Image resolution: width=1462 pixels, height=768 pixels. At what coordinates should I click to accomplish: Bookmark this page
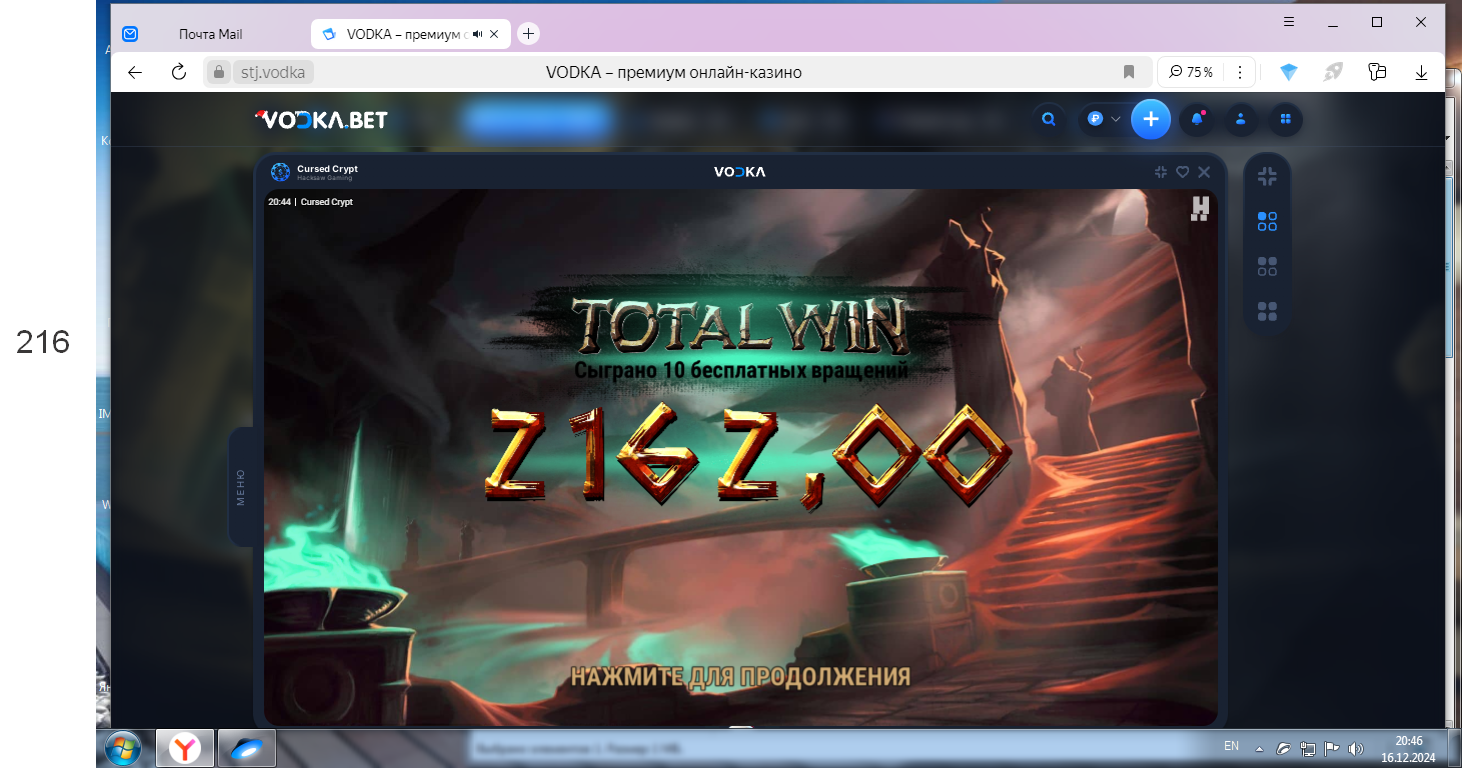pyautogui.click(x=1129, y=72)
